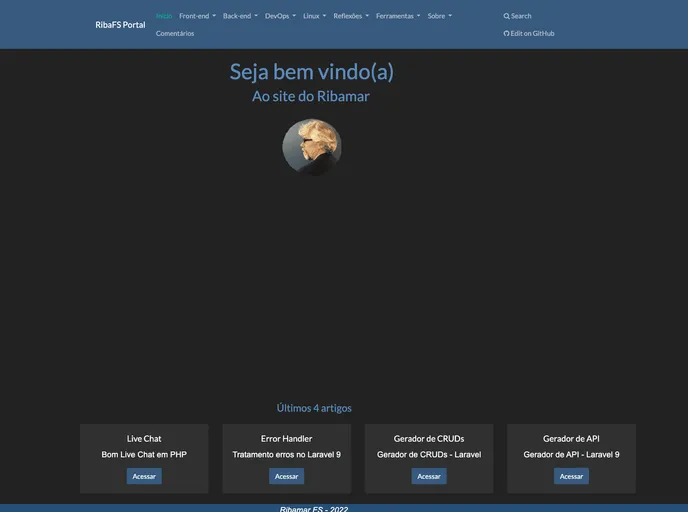Select the Live Chat card title

click(x=144, y=439)
